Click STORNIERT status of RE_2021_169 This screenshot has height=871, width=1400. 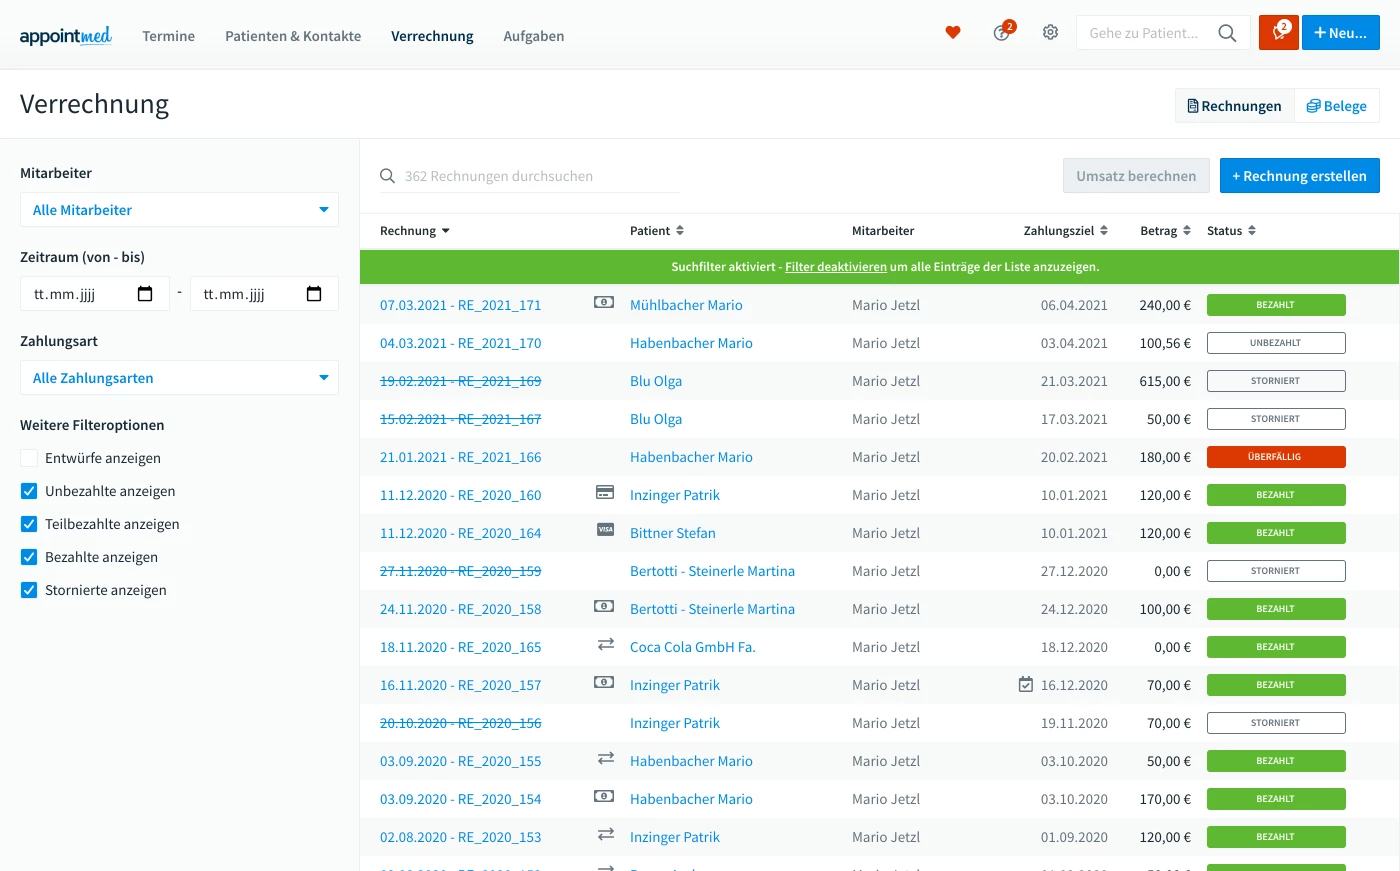coord(1276,381)
